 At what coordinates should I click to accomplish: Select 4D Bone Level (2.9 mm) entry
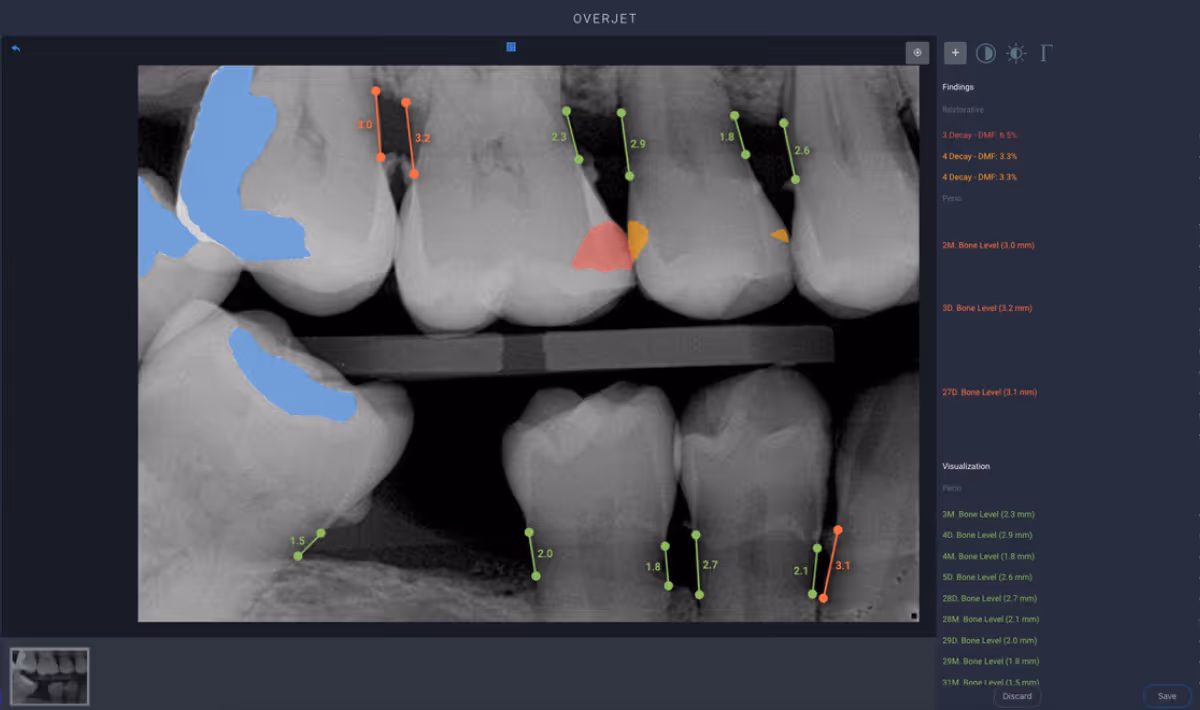[x=988, y=535]
